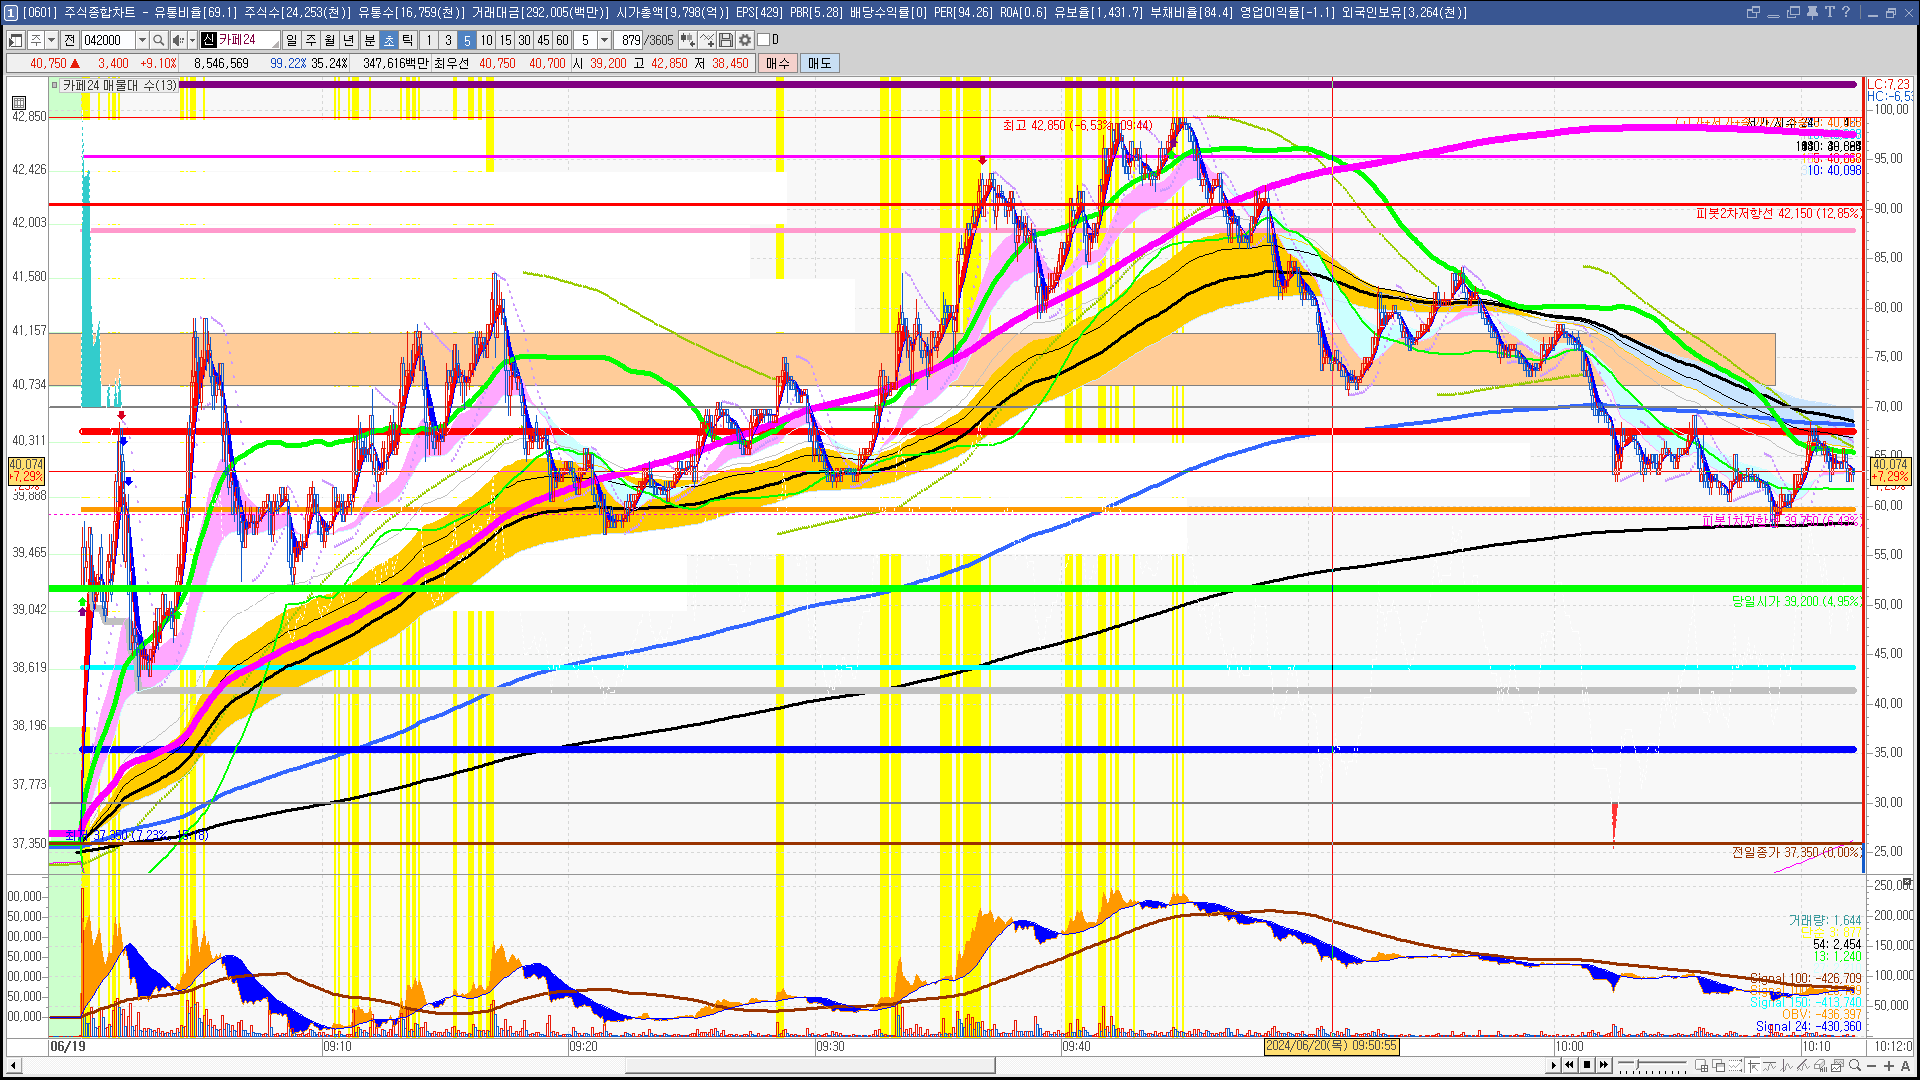1920x1080 pixels.
Task: Open chart settings gear icon
Action: (x=745, y=40)
